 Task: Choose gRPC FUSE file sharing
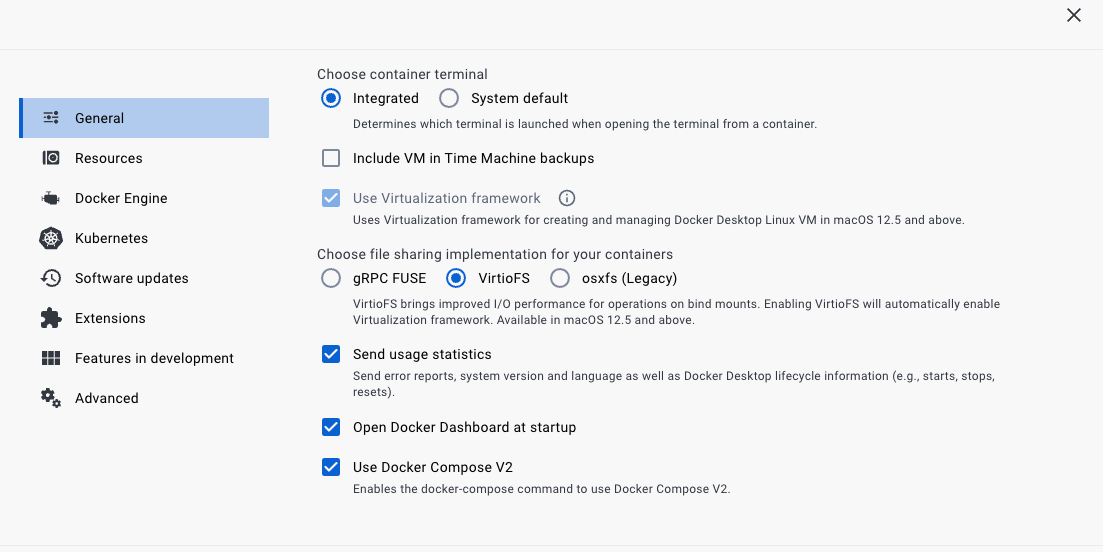coord(331,278)
